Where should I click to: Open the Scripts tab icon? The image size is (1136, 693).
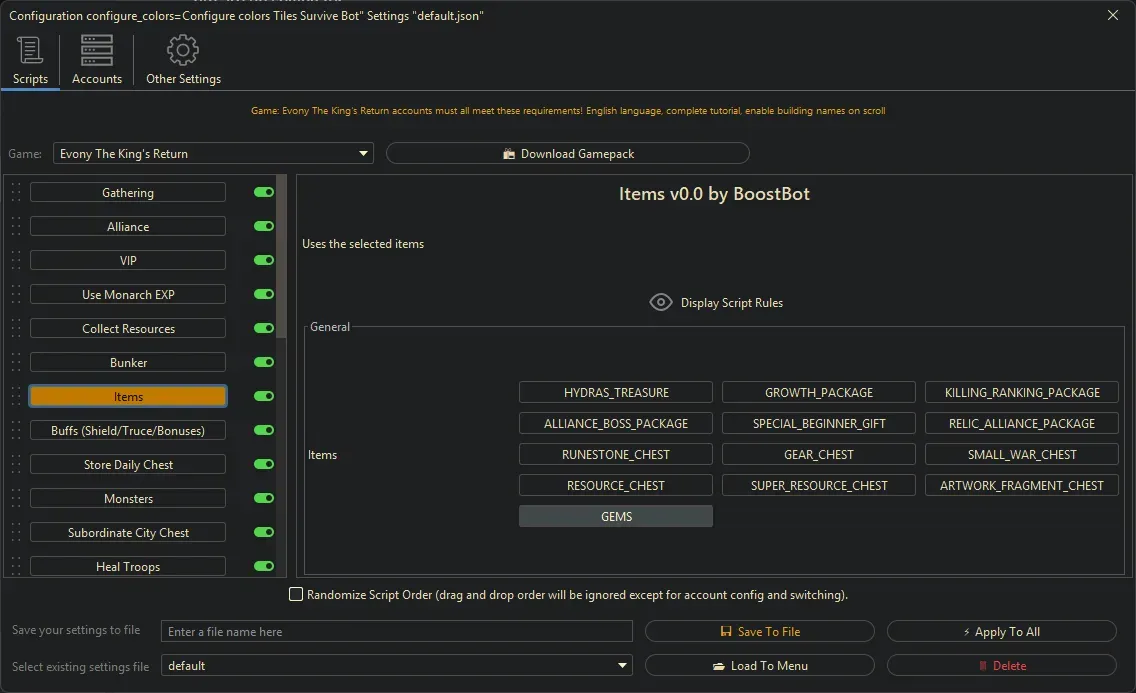tap(30, 51)
